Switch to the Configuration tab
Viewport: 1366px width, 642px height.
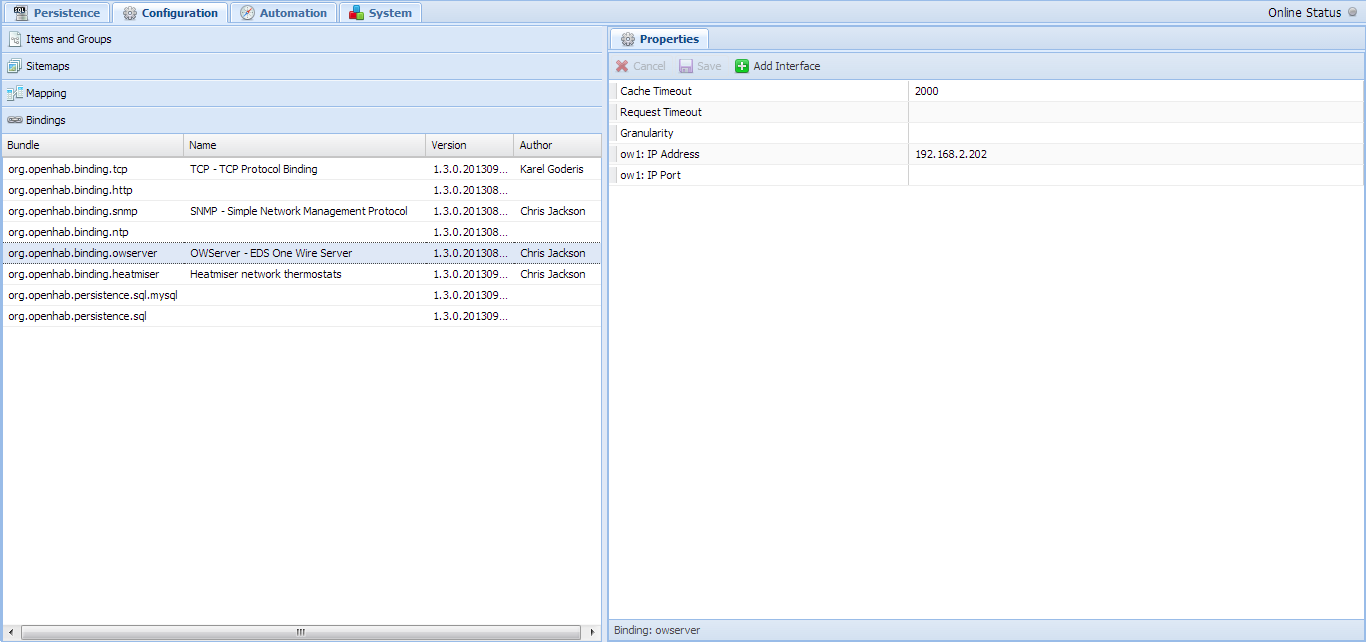tap(170, 13)
